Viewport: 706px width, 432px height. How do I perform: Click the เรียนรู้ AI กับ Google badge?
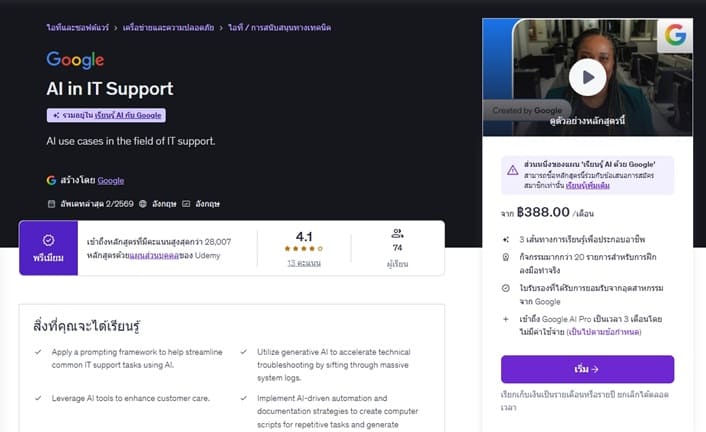[106, 115]
